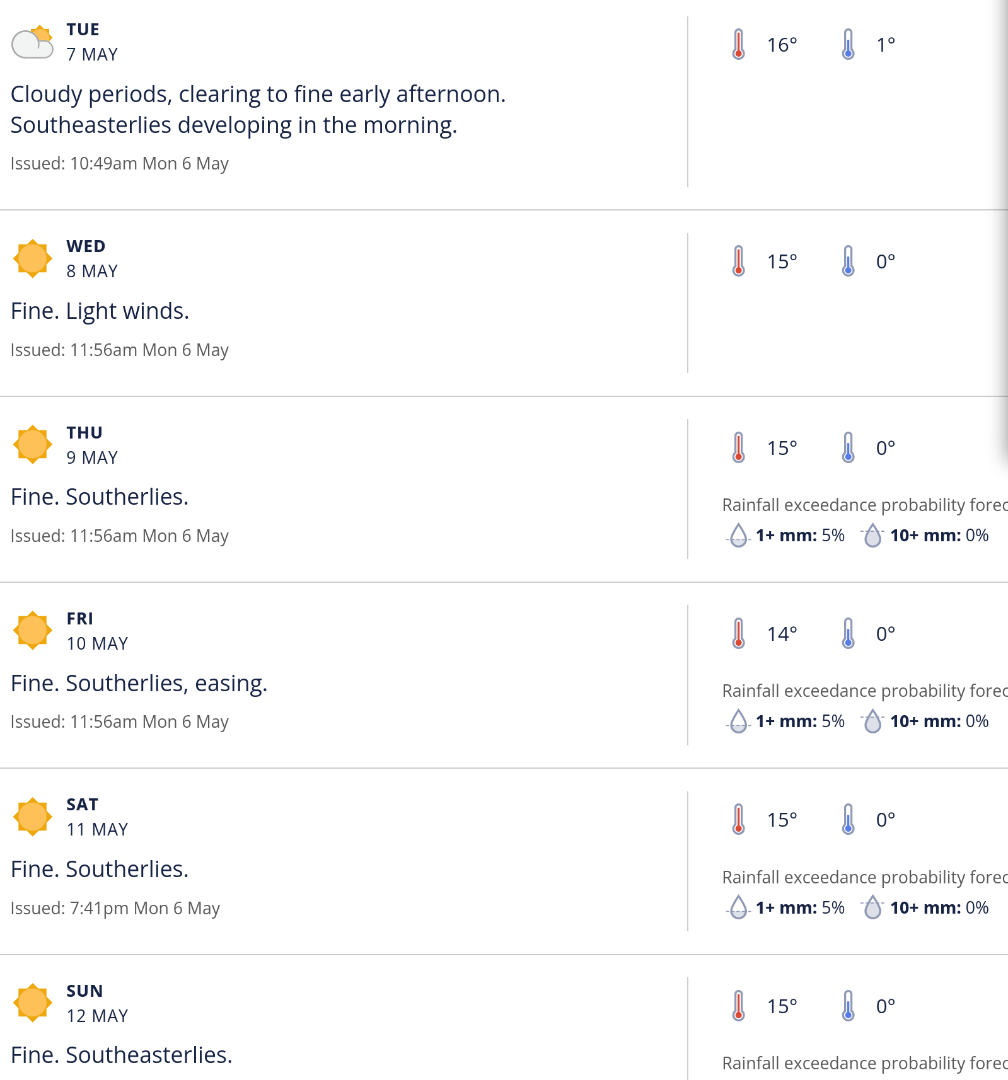This screenshot has width=1008, height=1080.
Task: Click the partly cloudy icon for Tuesday
Action: pyautogui.click(x=32, y=42)
